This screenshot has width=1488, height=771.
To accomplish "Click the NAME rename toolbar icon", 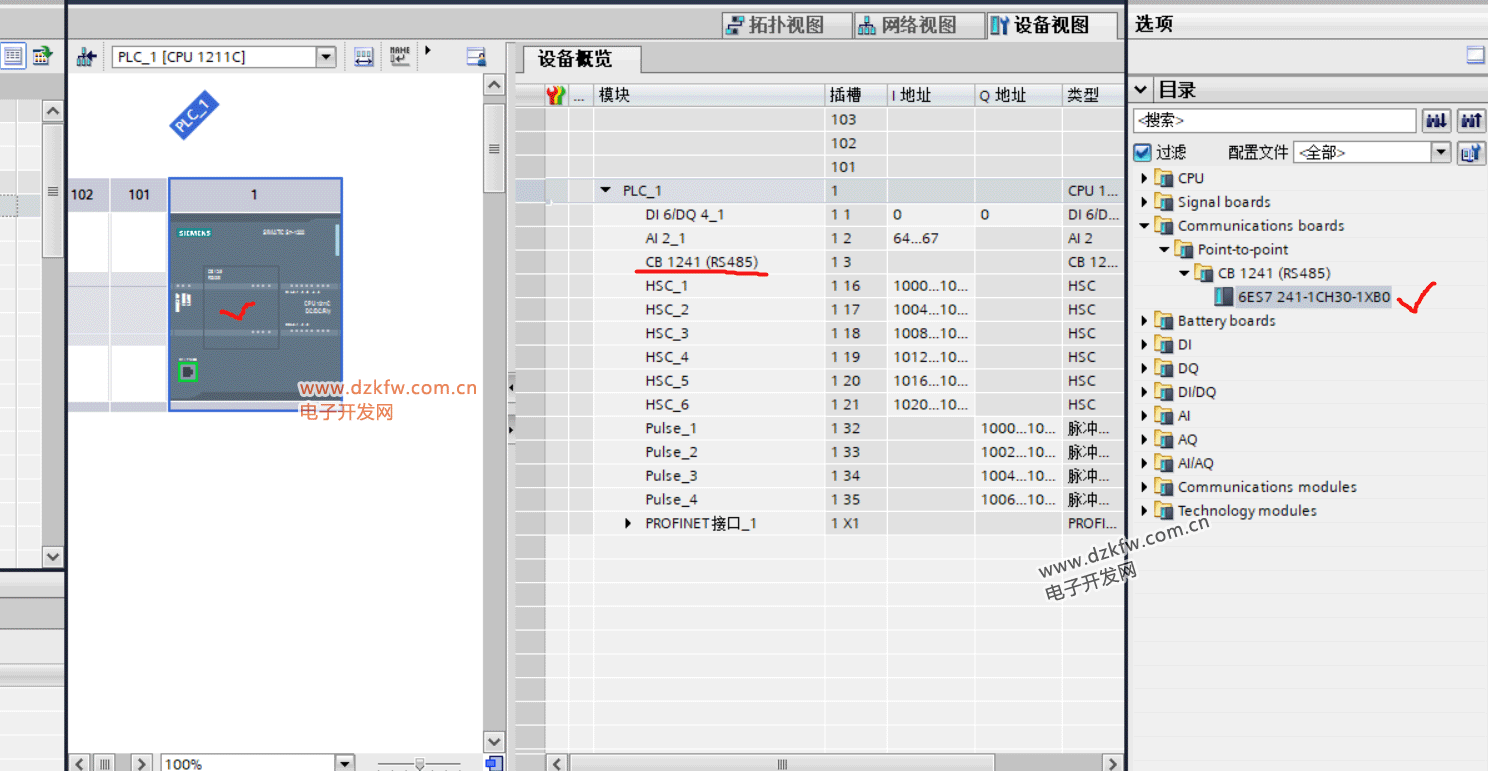I will 400,56.
